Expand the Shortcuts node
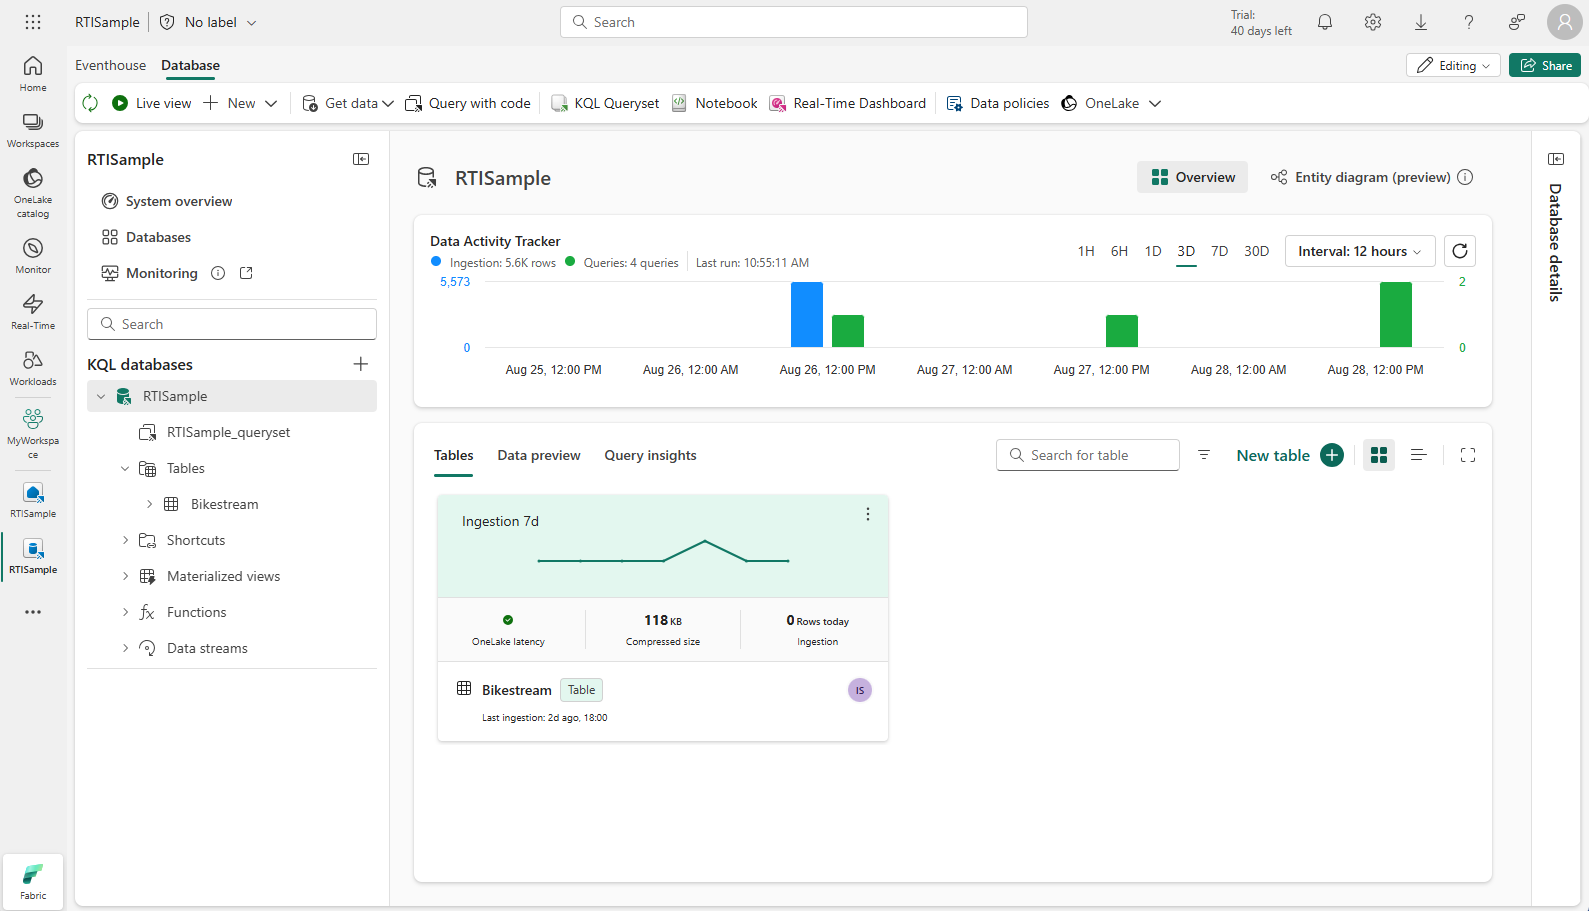1589x911 pixels. pos(125,540)
